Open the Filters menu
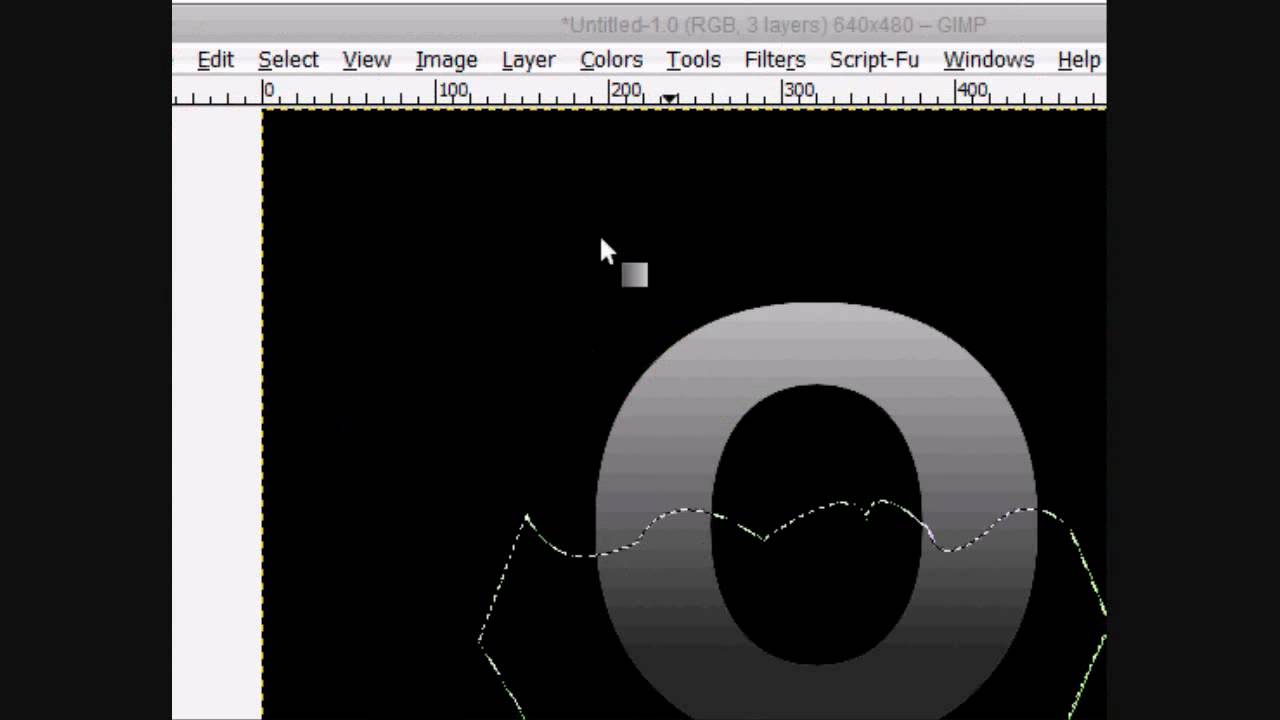 (x=774, y=60)
